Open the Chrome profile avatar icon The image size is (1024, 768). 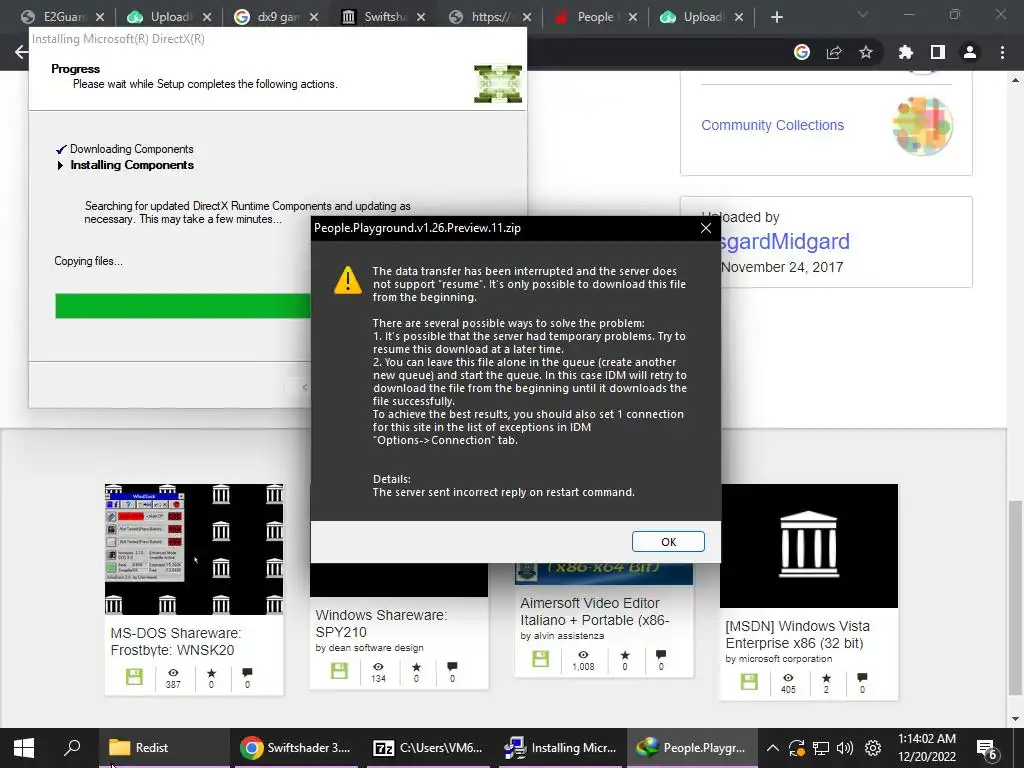[970, 52]
